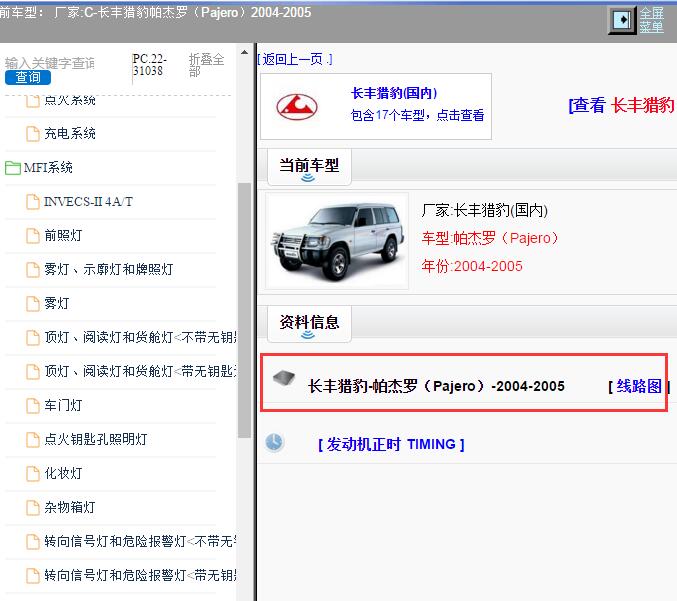The height and width of the screenshot is (601, 677).
Task: Click the red 长丰猎豹 brand logo
Action: coord(297,107)
